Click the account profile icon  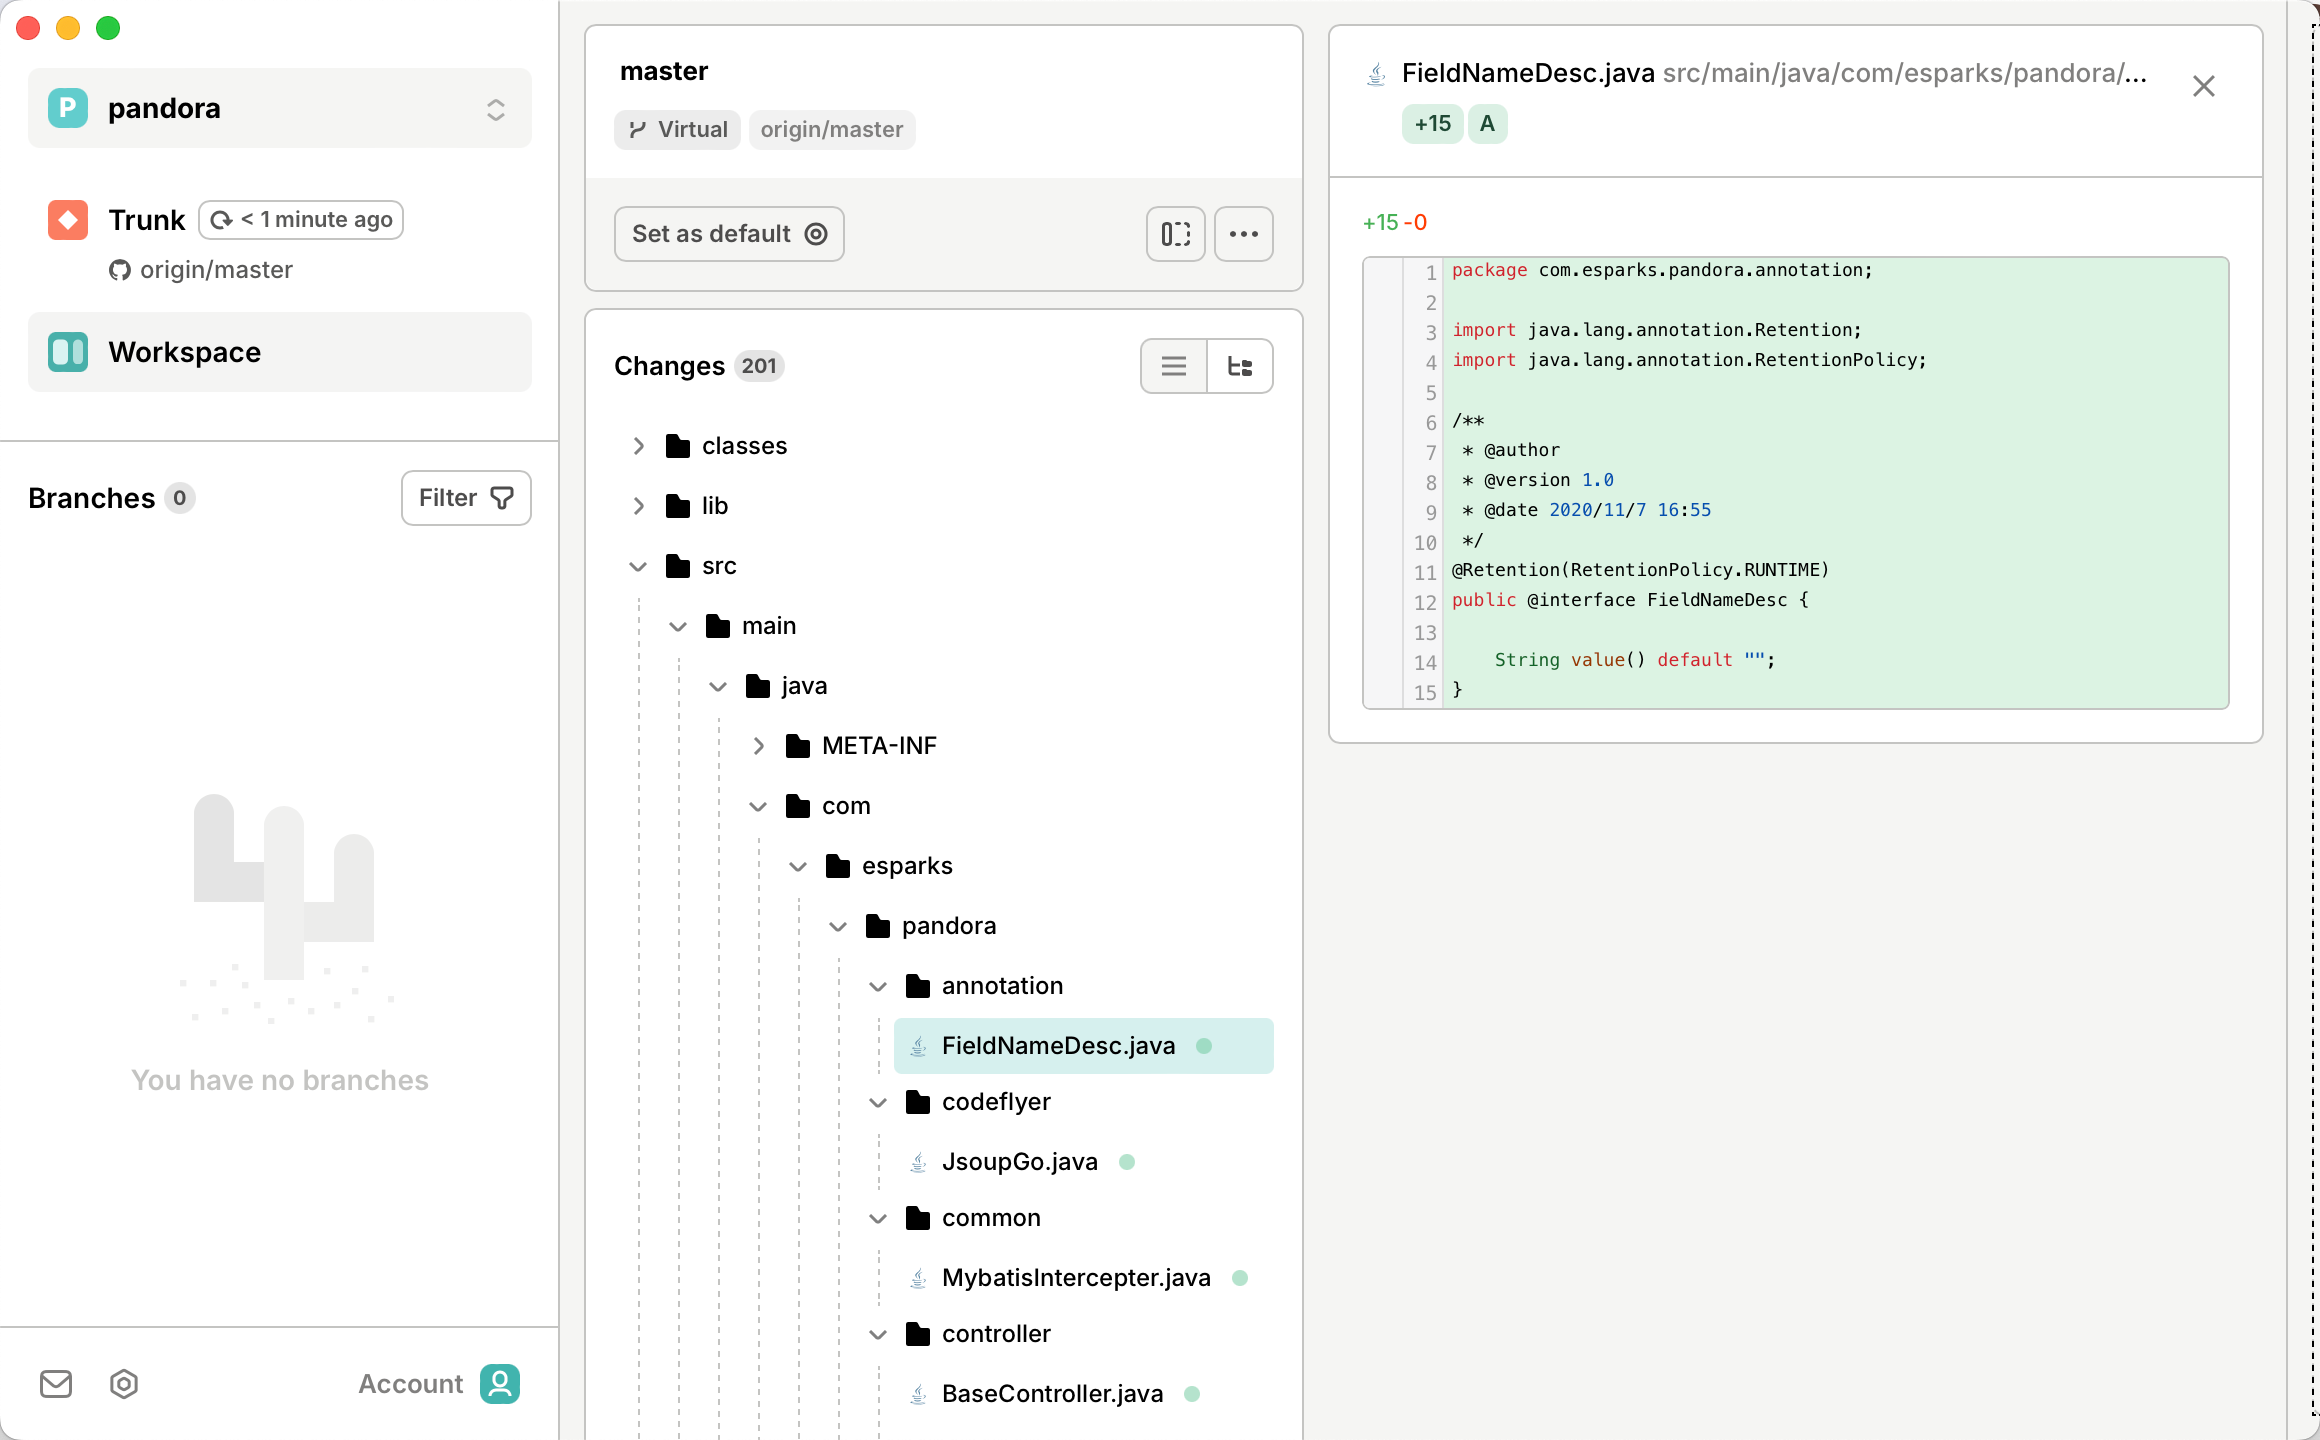pos(499,1384)
